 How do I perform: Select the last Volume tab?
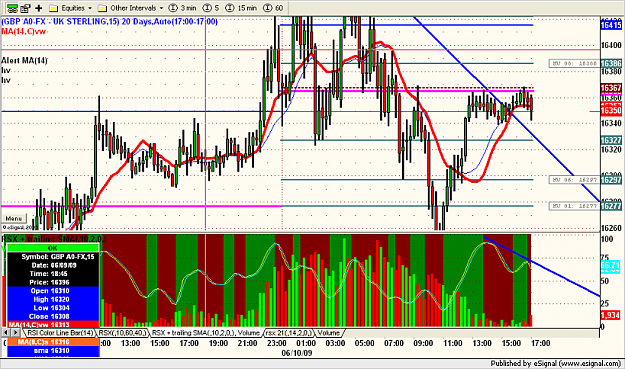328,333
